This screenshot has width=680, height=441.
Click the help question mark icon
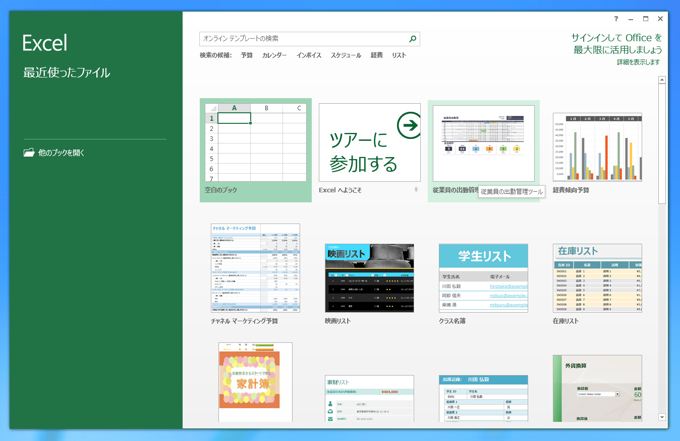(616, 19)
